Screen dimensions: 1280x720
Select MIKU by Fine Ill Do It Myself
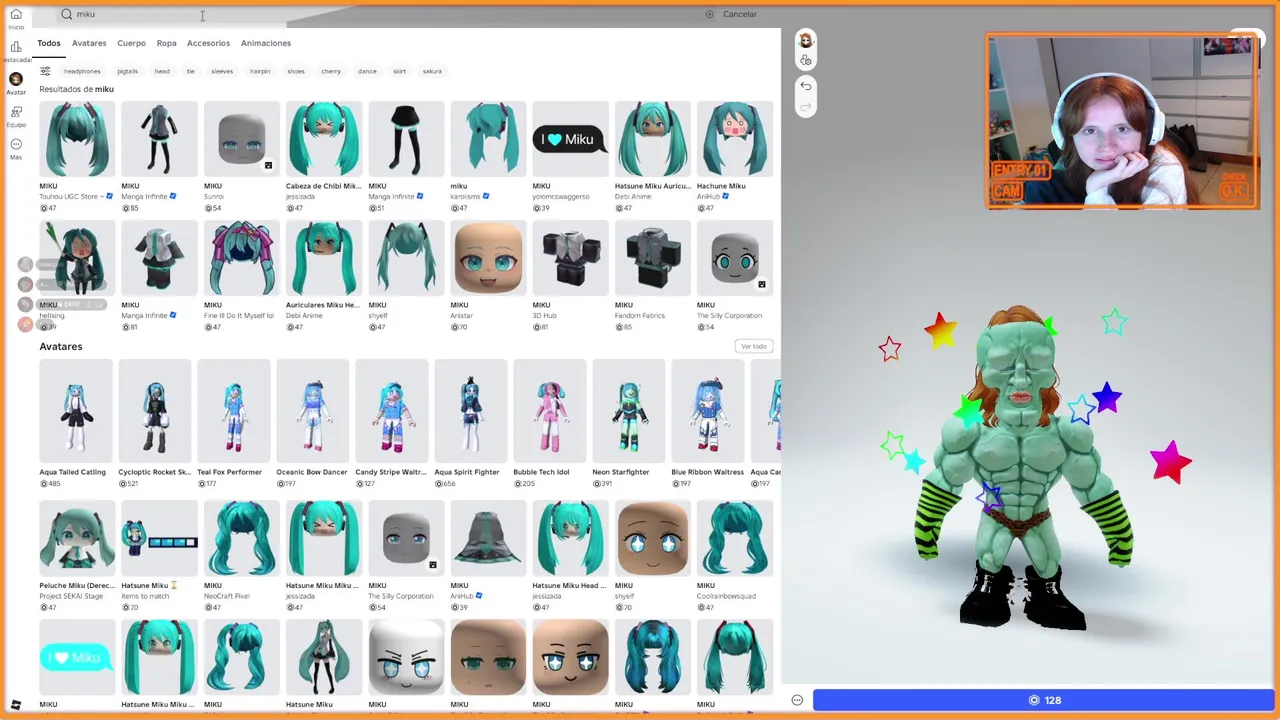click(242, 258)
